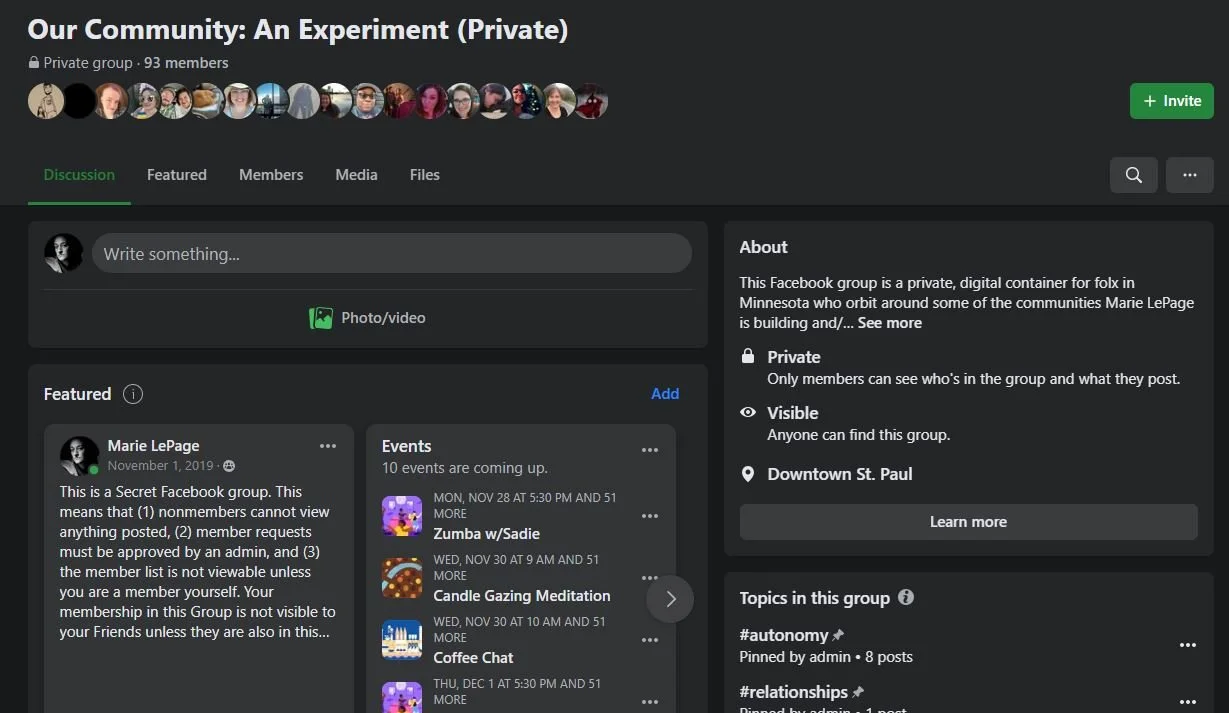Open Zumba w/Sadie event title
1229x713 pixels.
click(x=487, y=534)
